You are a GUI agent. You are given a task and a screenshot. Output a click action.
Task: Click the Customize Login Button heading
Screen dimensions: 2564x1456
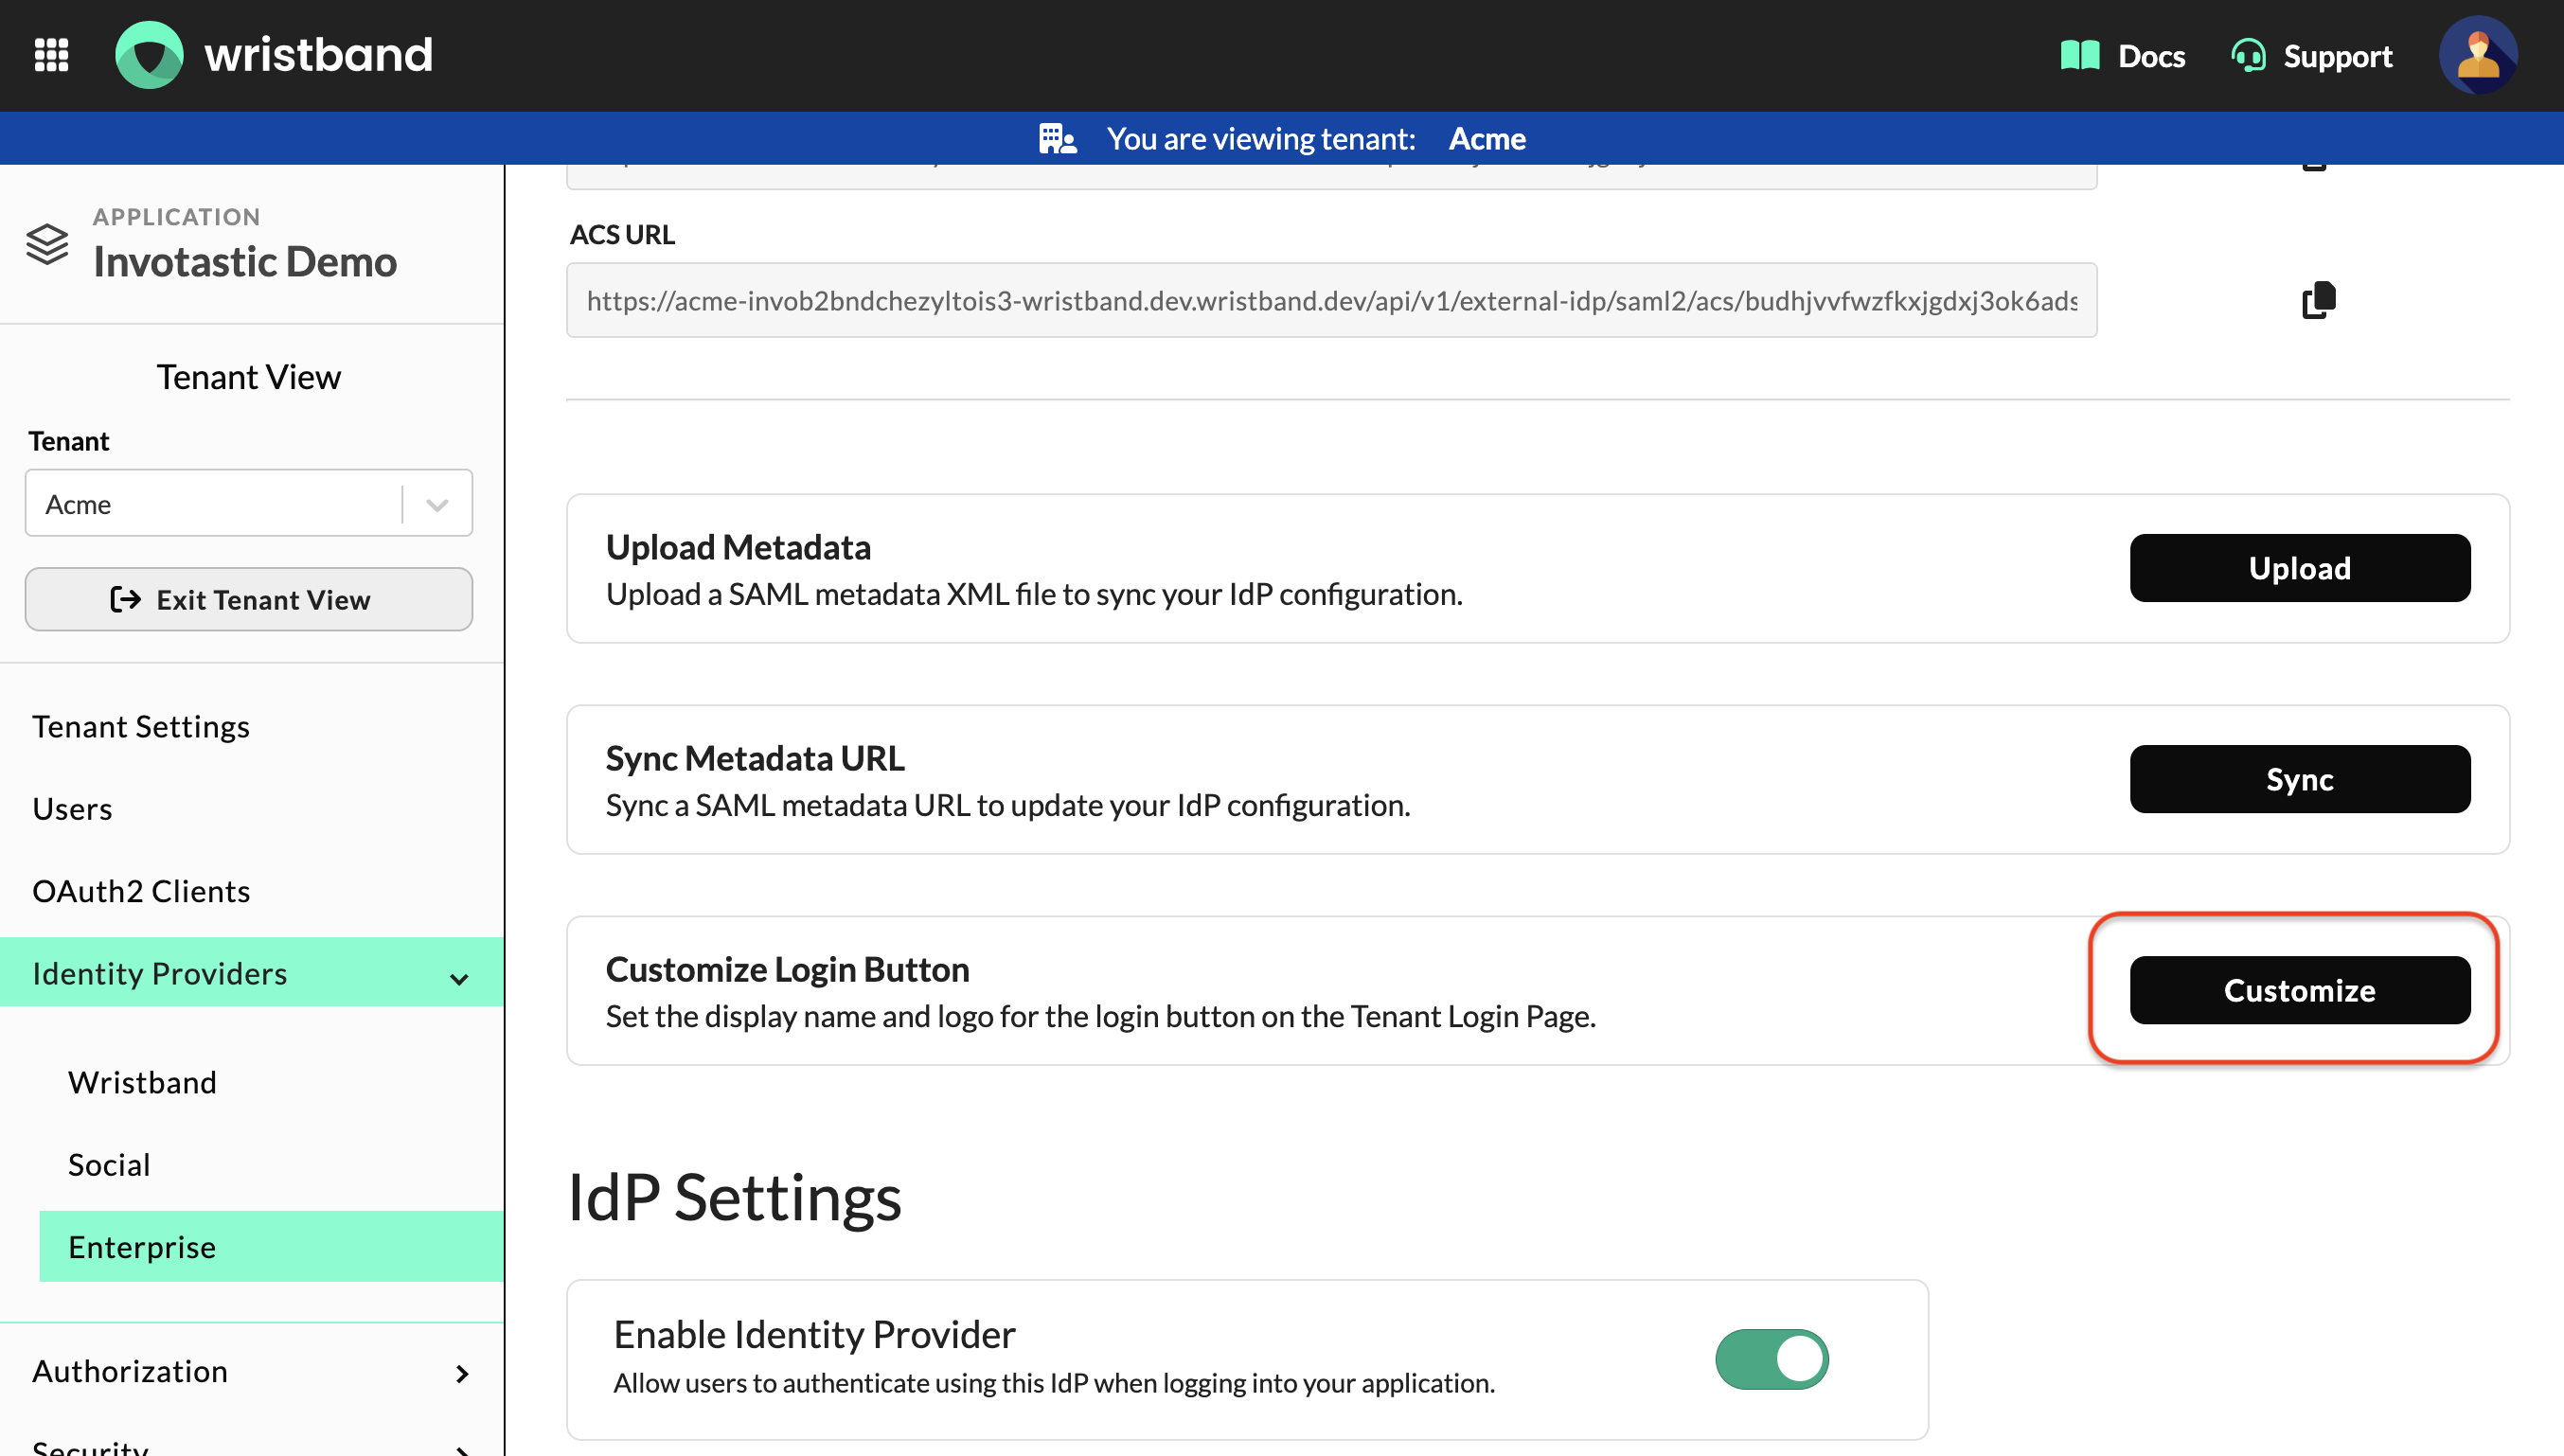(788, 969)
